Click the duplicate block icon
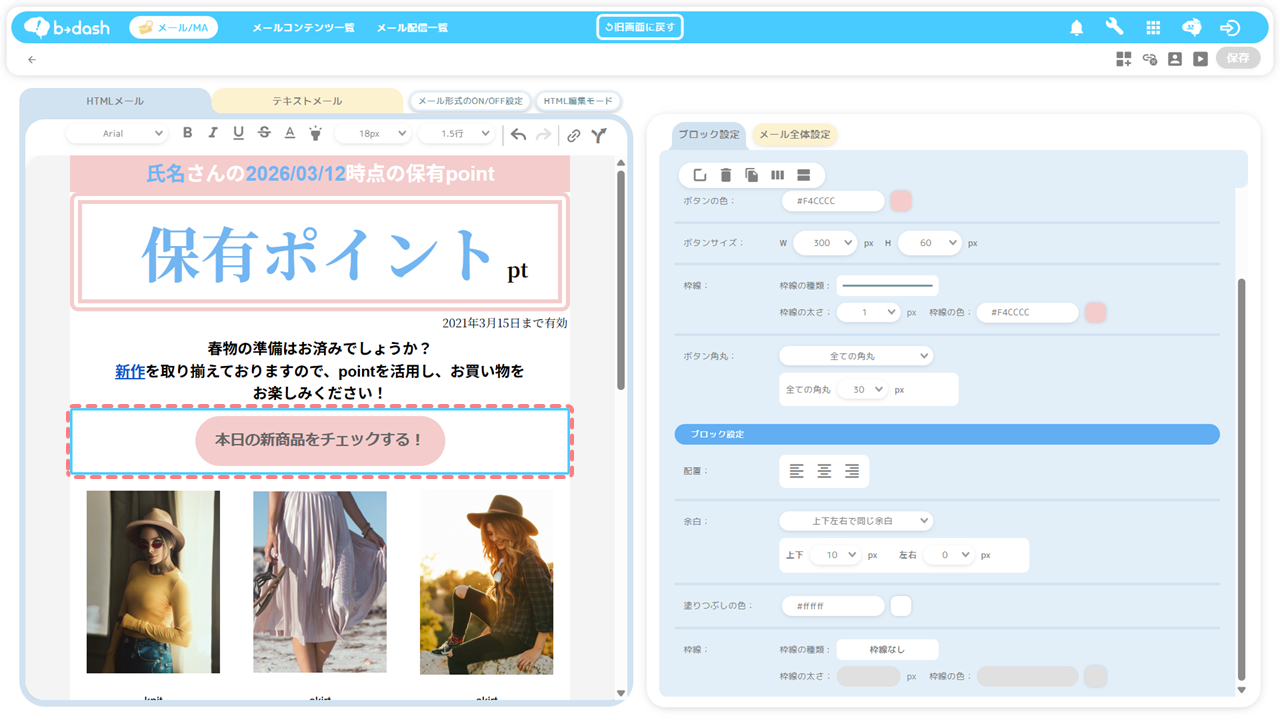 [751, 175]
